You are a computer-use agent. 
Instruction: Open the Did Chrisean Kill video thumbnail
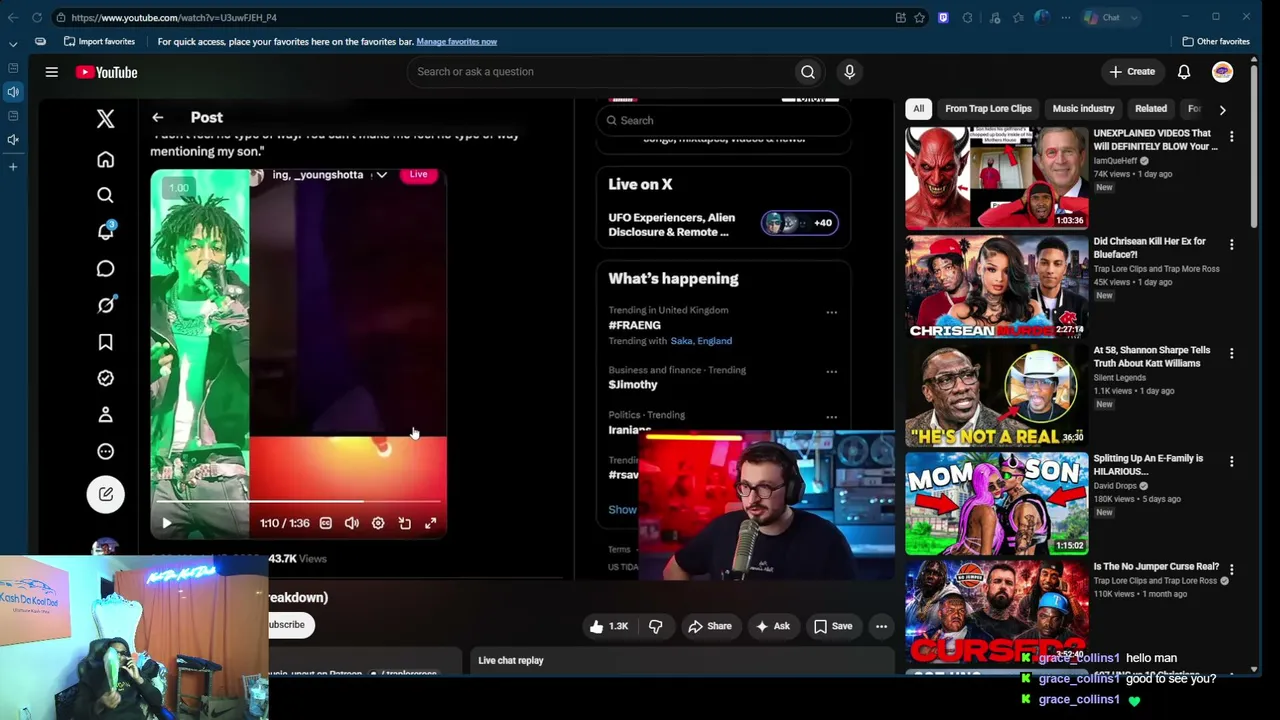996,287
